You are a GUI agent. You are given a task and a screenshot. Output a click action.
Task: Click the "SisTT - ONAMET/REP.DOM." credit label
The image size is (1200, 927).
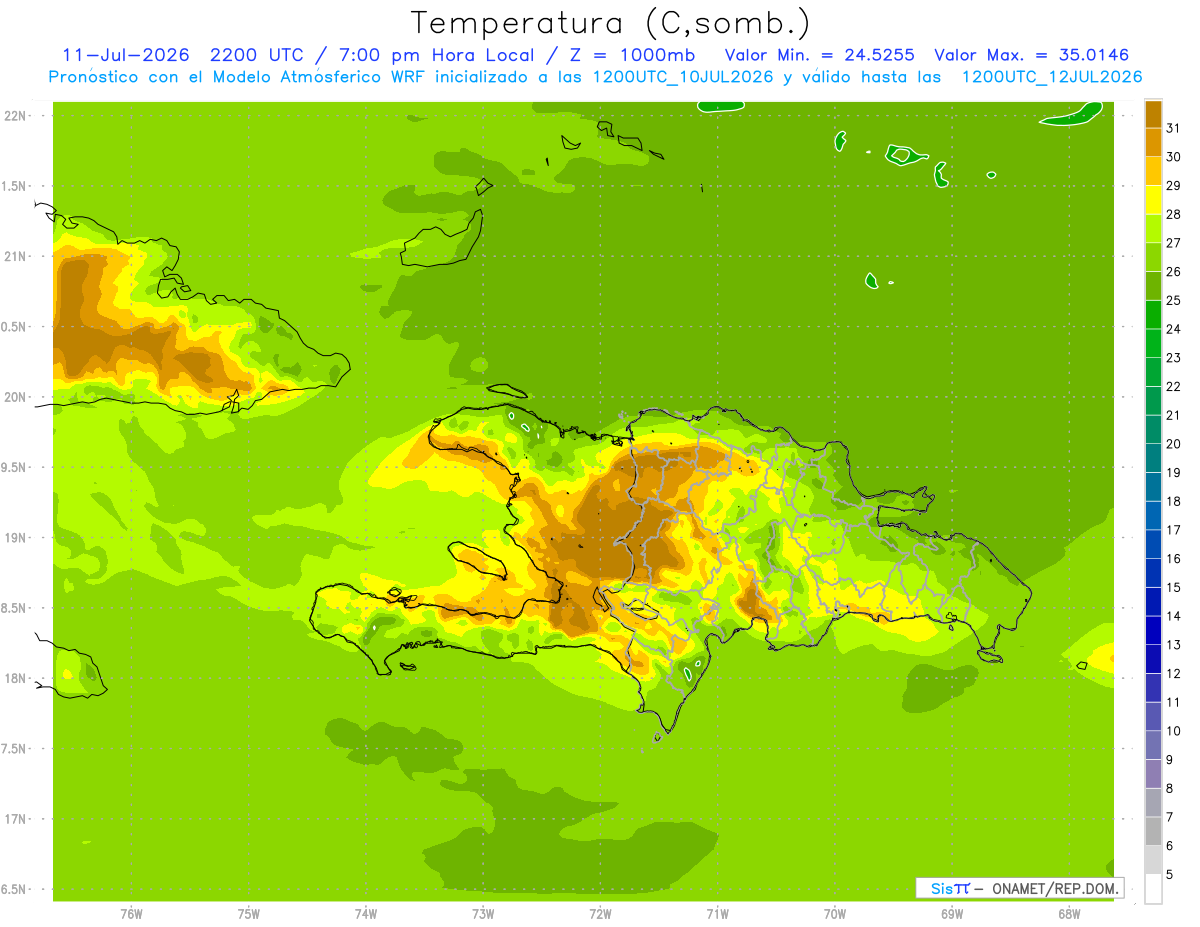[x=1019, y=888]
